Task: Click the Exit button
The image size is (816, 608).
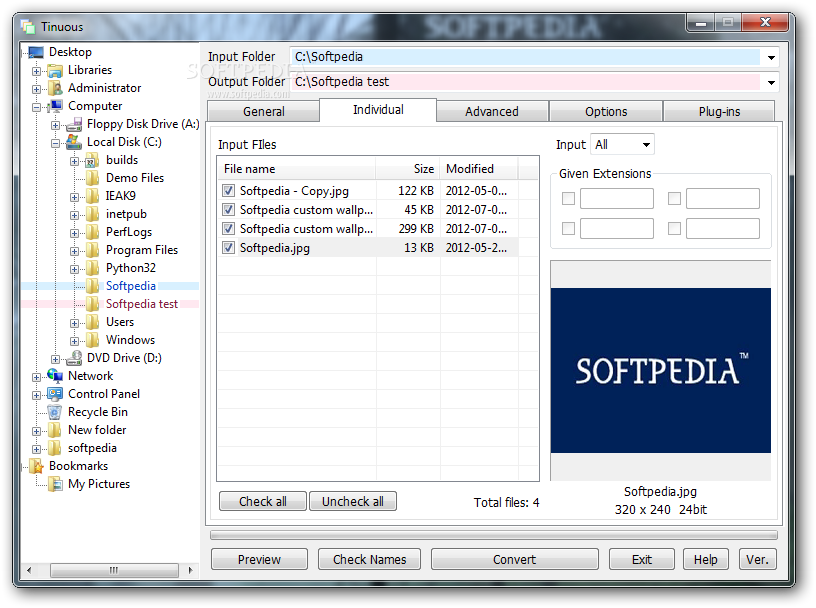Action: tap(642, 560)
